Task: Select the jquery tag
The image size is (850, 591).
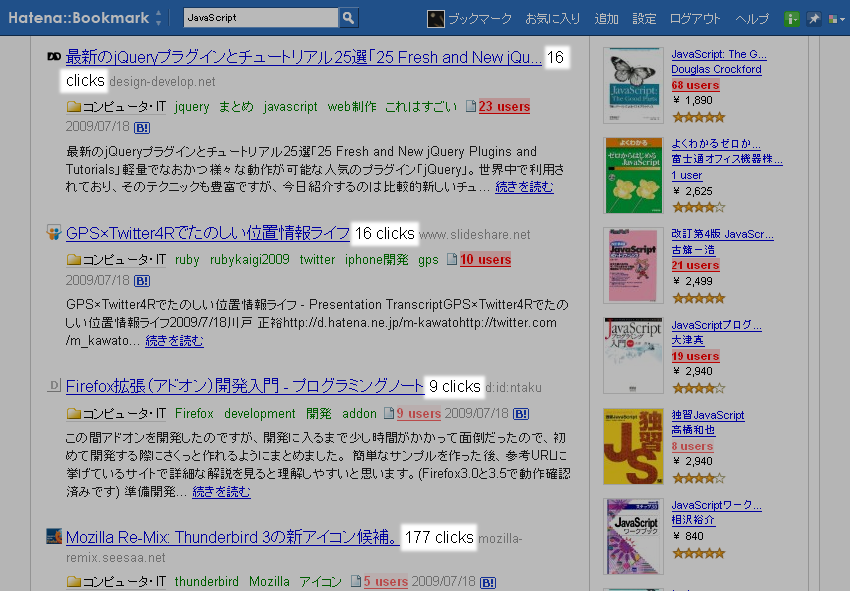Action: tap(192, 107)
